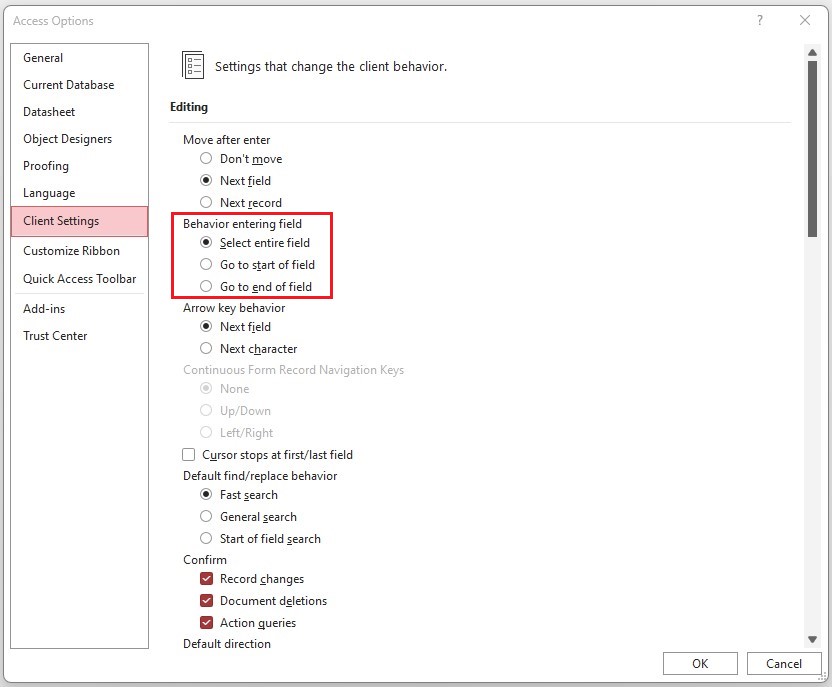Choose the General search option
Image resolution: width=832 pixels, height=687 pixels.
(206, 516)
